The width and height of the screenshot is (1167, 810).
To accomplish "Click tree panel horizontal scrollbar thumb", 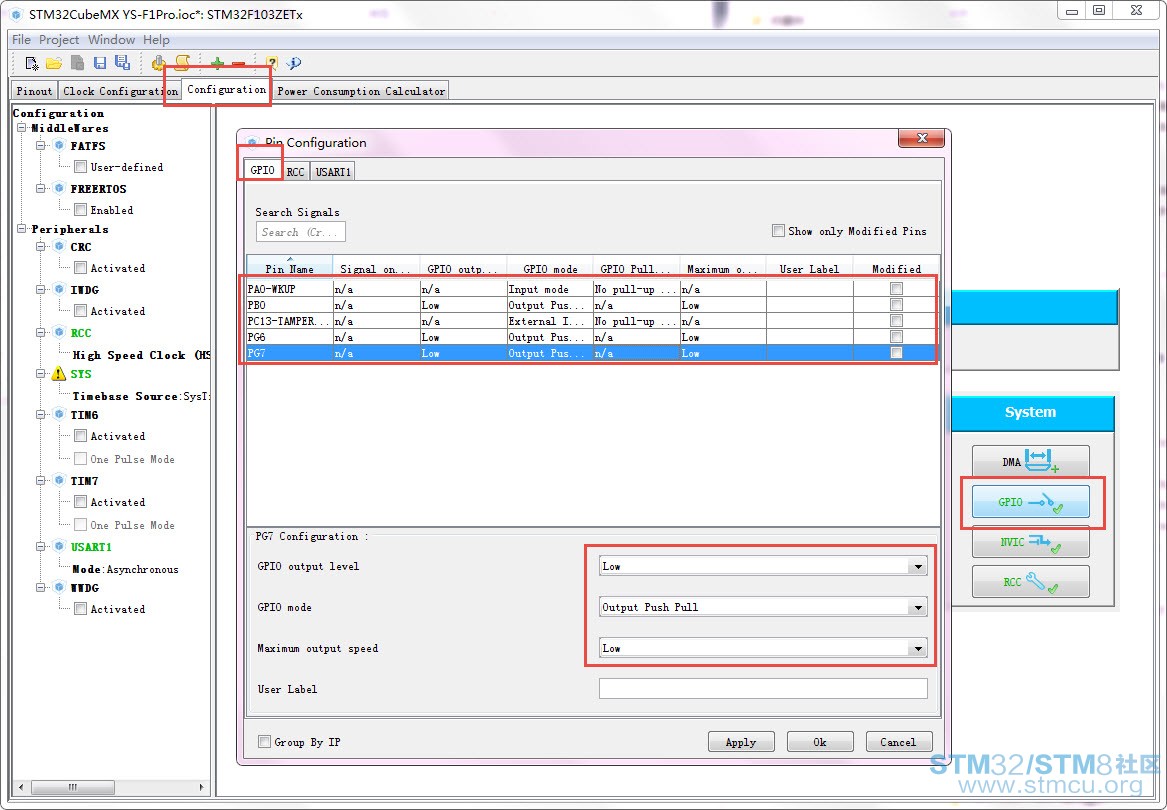I will (72, 787).
